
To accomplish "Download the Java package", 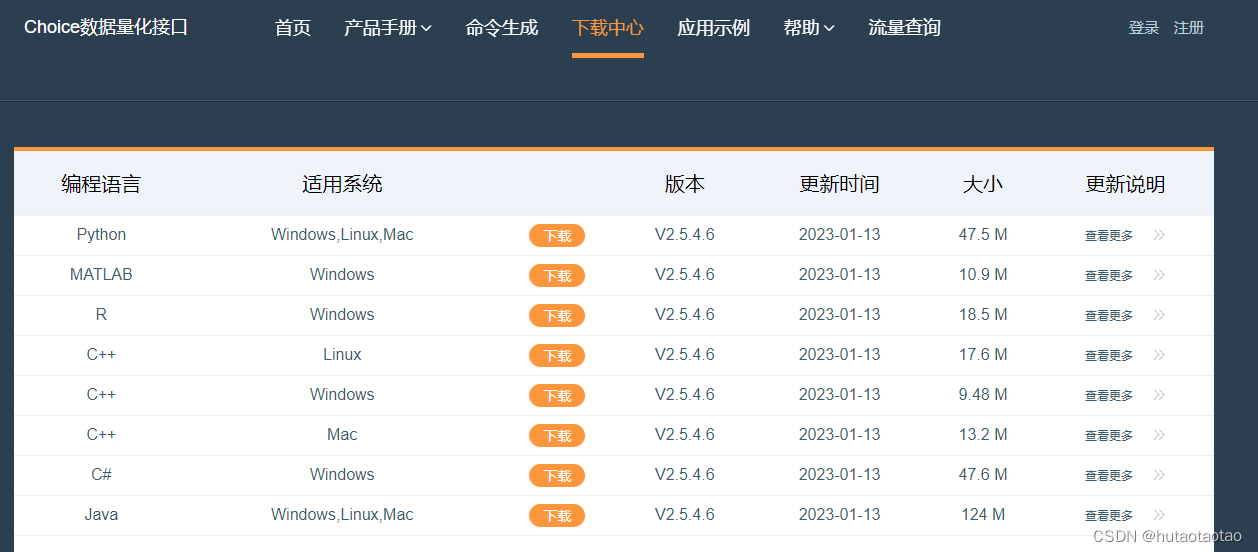I will (x=557, y=516).
